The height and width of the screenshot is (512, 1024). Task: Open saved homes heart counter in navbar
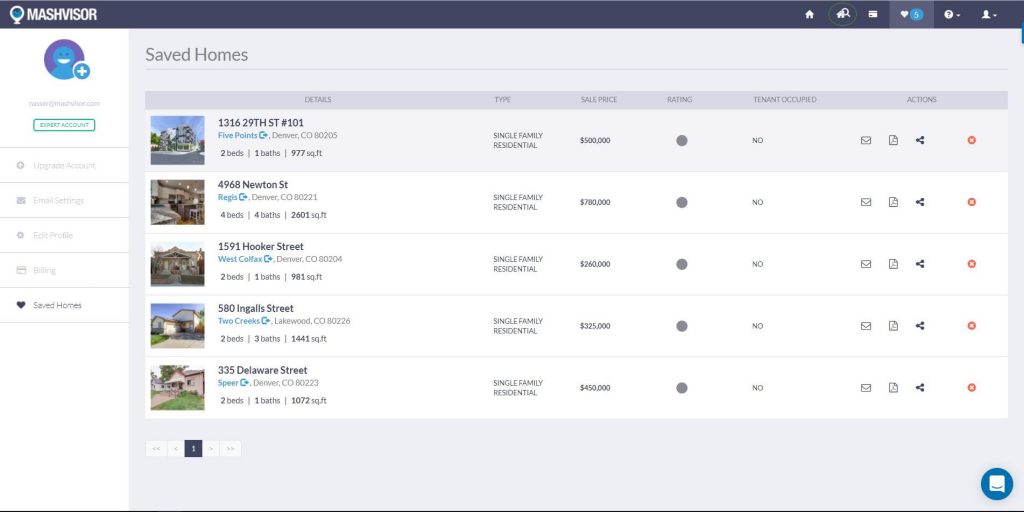point(911,14)
